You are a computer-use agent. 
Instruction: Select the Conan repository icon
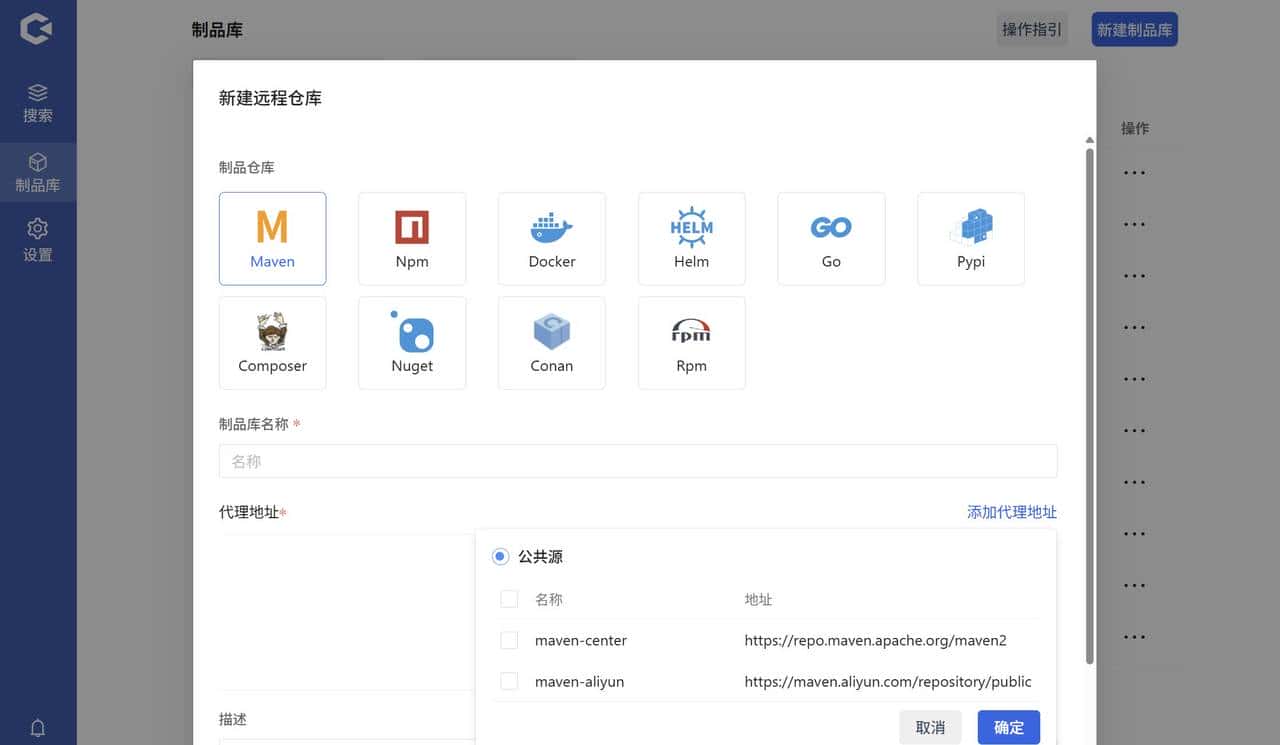(551, 342)
